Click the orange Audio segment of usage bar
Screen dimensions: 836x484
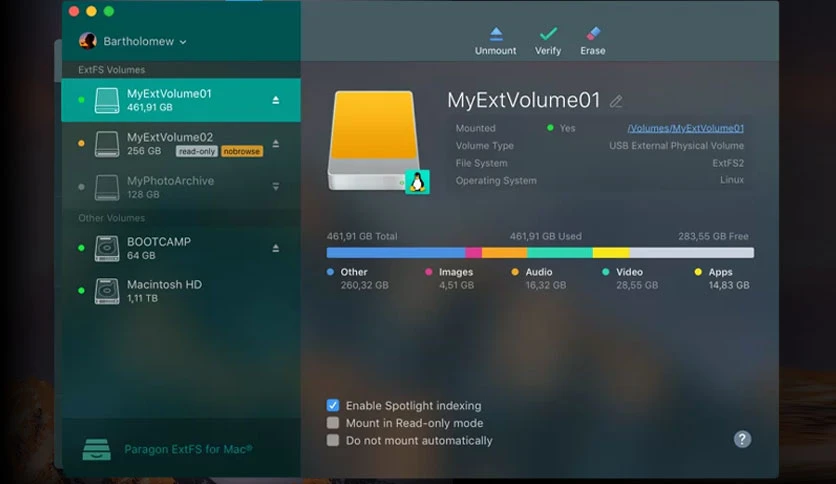504,253
